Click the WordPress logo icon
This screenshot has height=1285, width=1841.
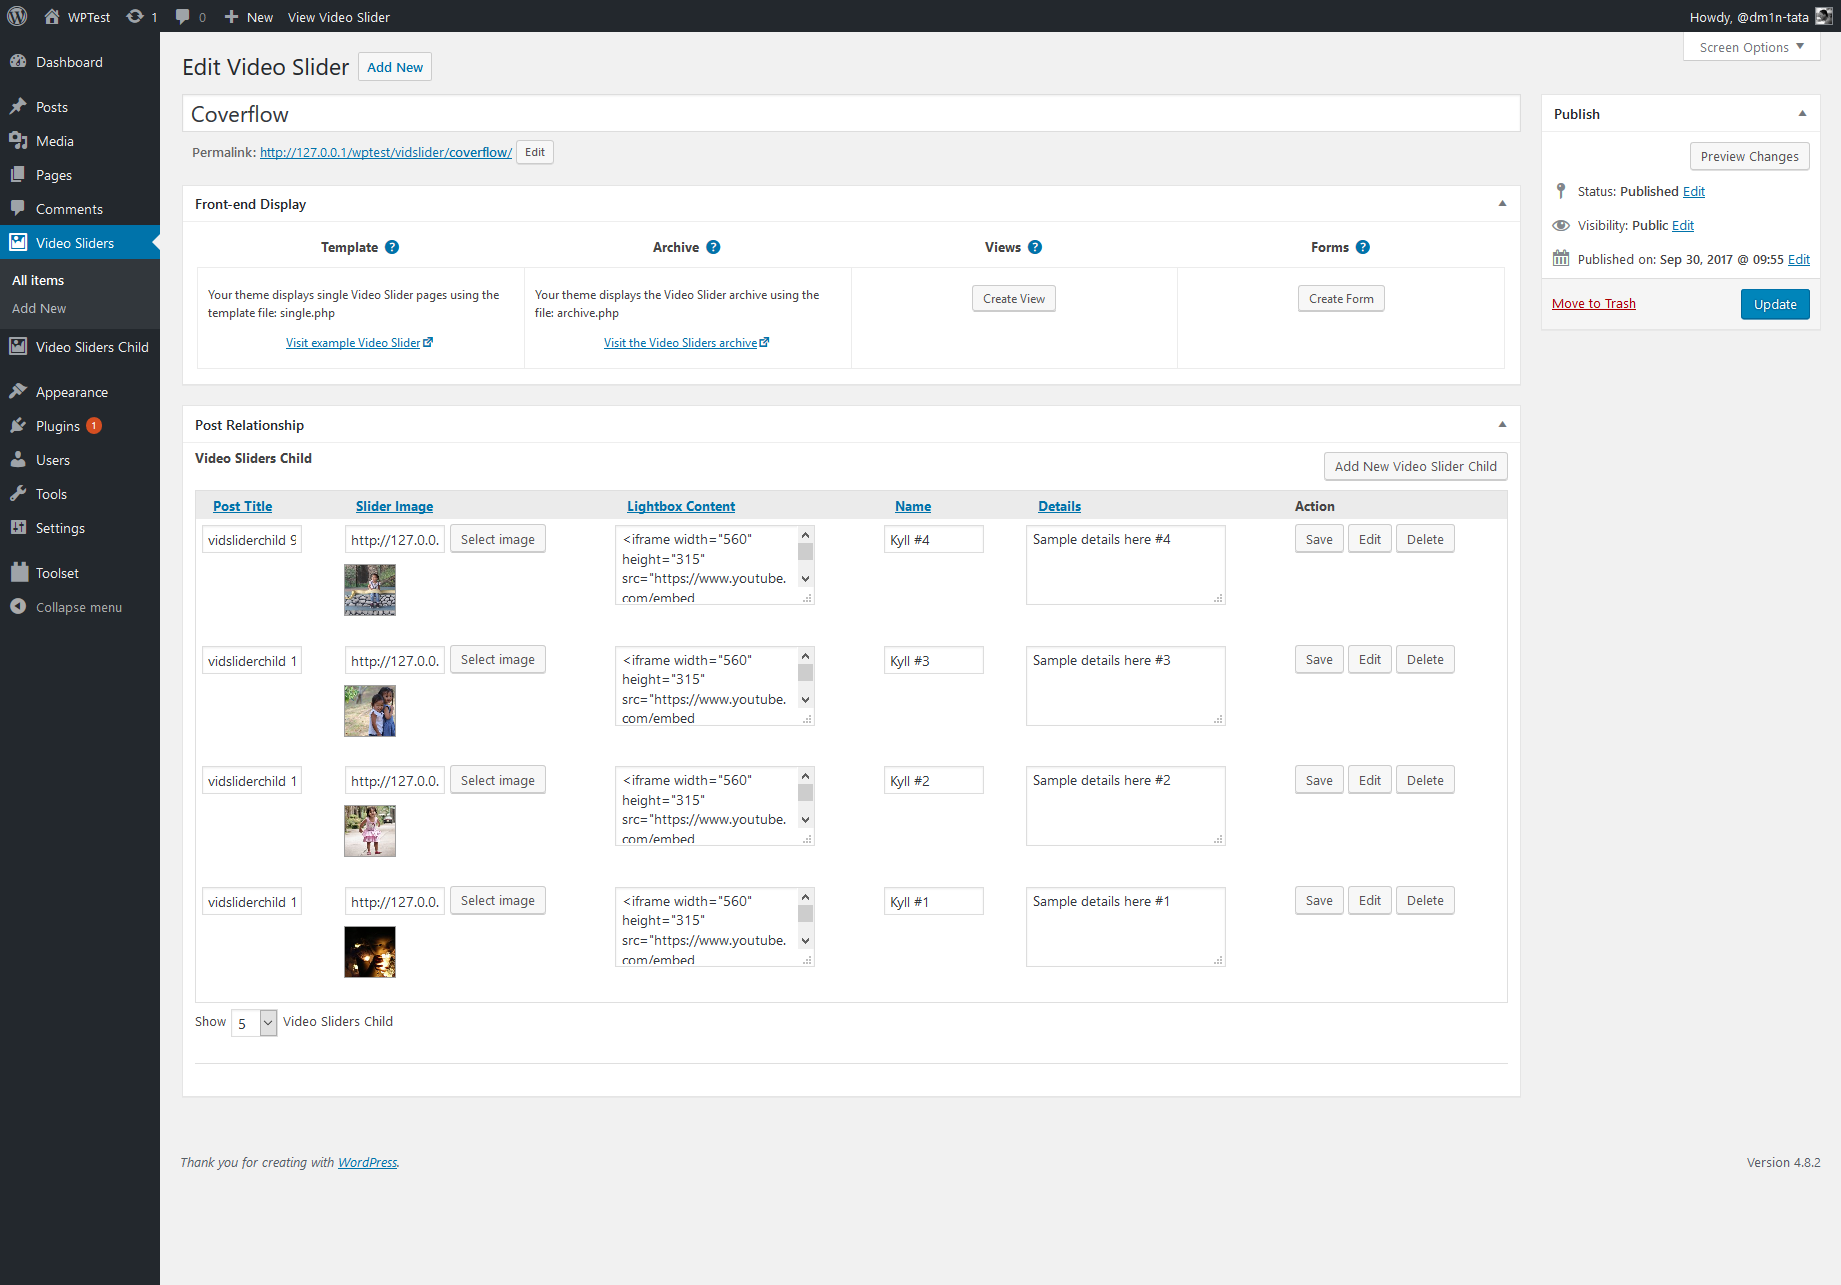click(x=17, y=16)
